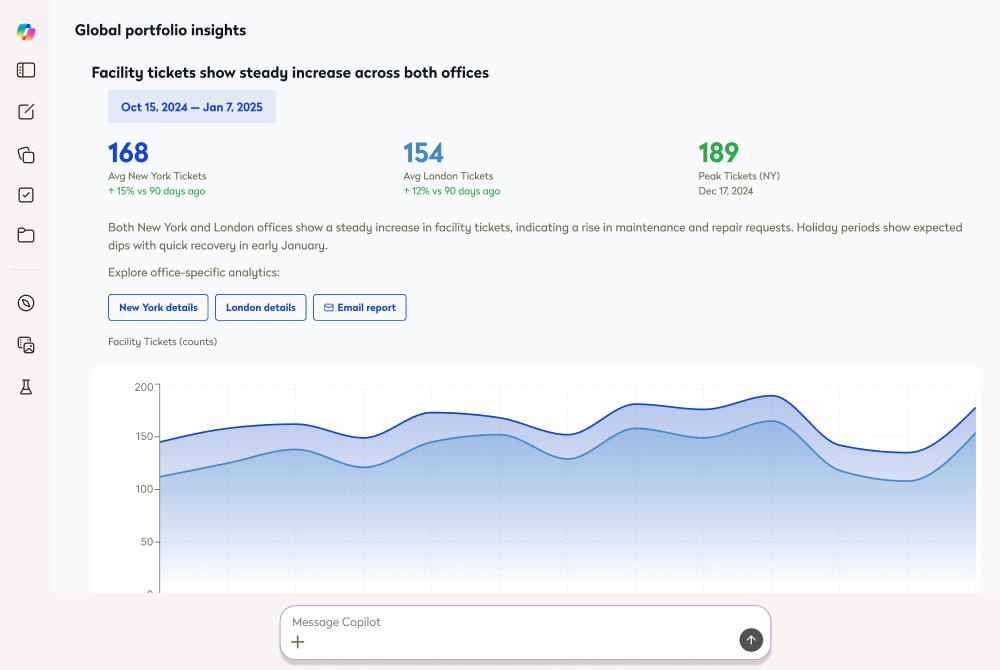The height and width of the screenshot is (670, 1000).
Task: Open the folder icon in sidebar
Action: (x=26, y=236)
